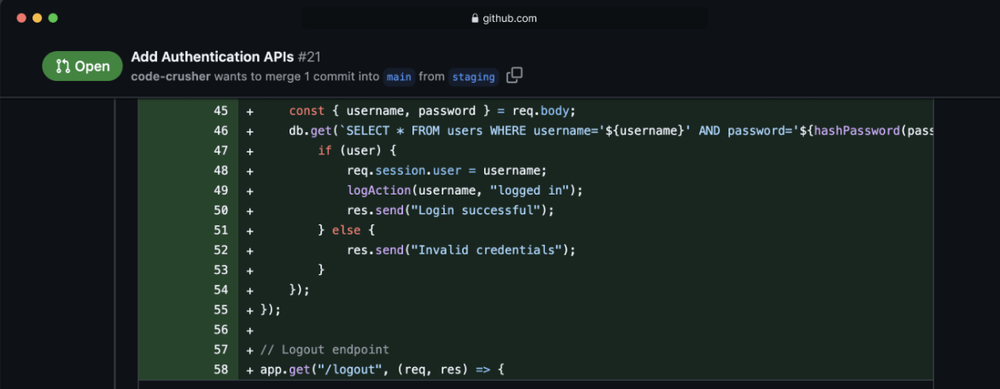Select diff line number 51
Screen dimensions: 1000x389
click(220, 230)
